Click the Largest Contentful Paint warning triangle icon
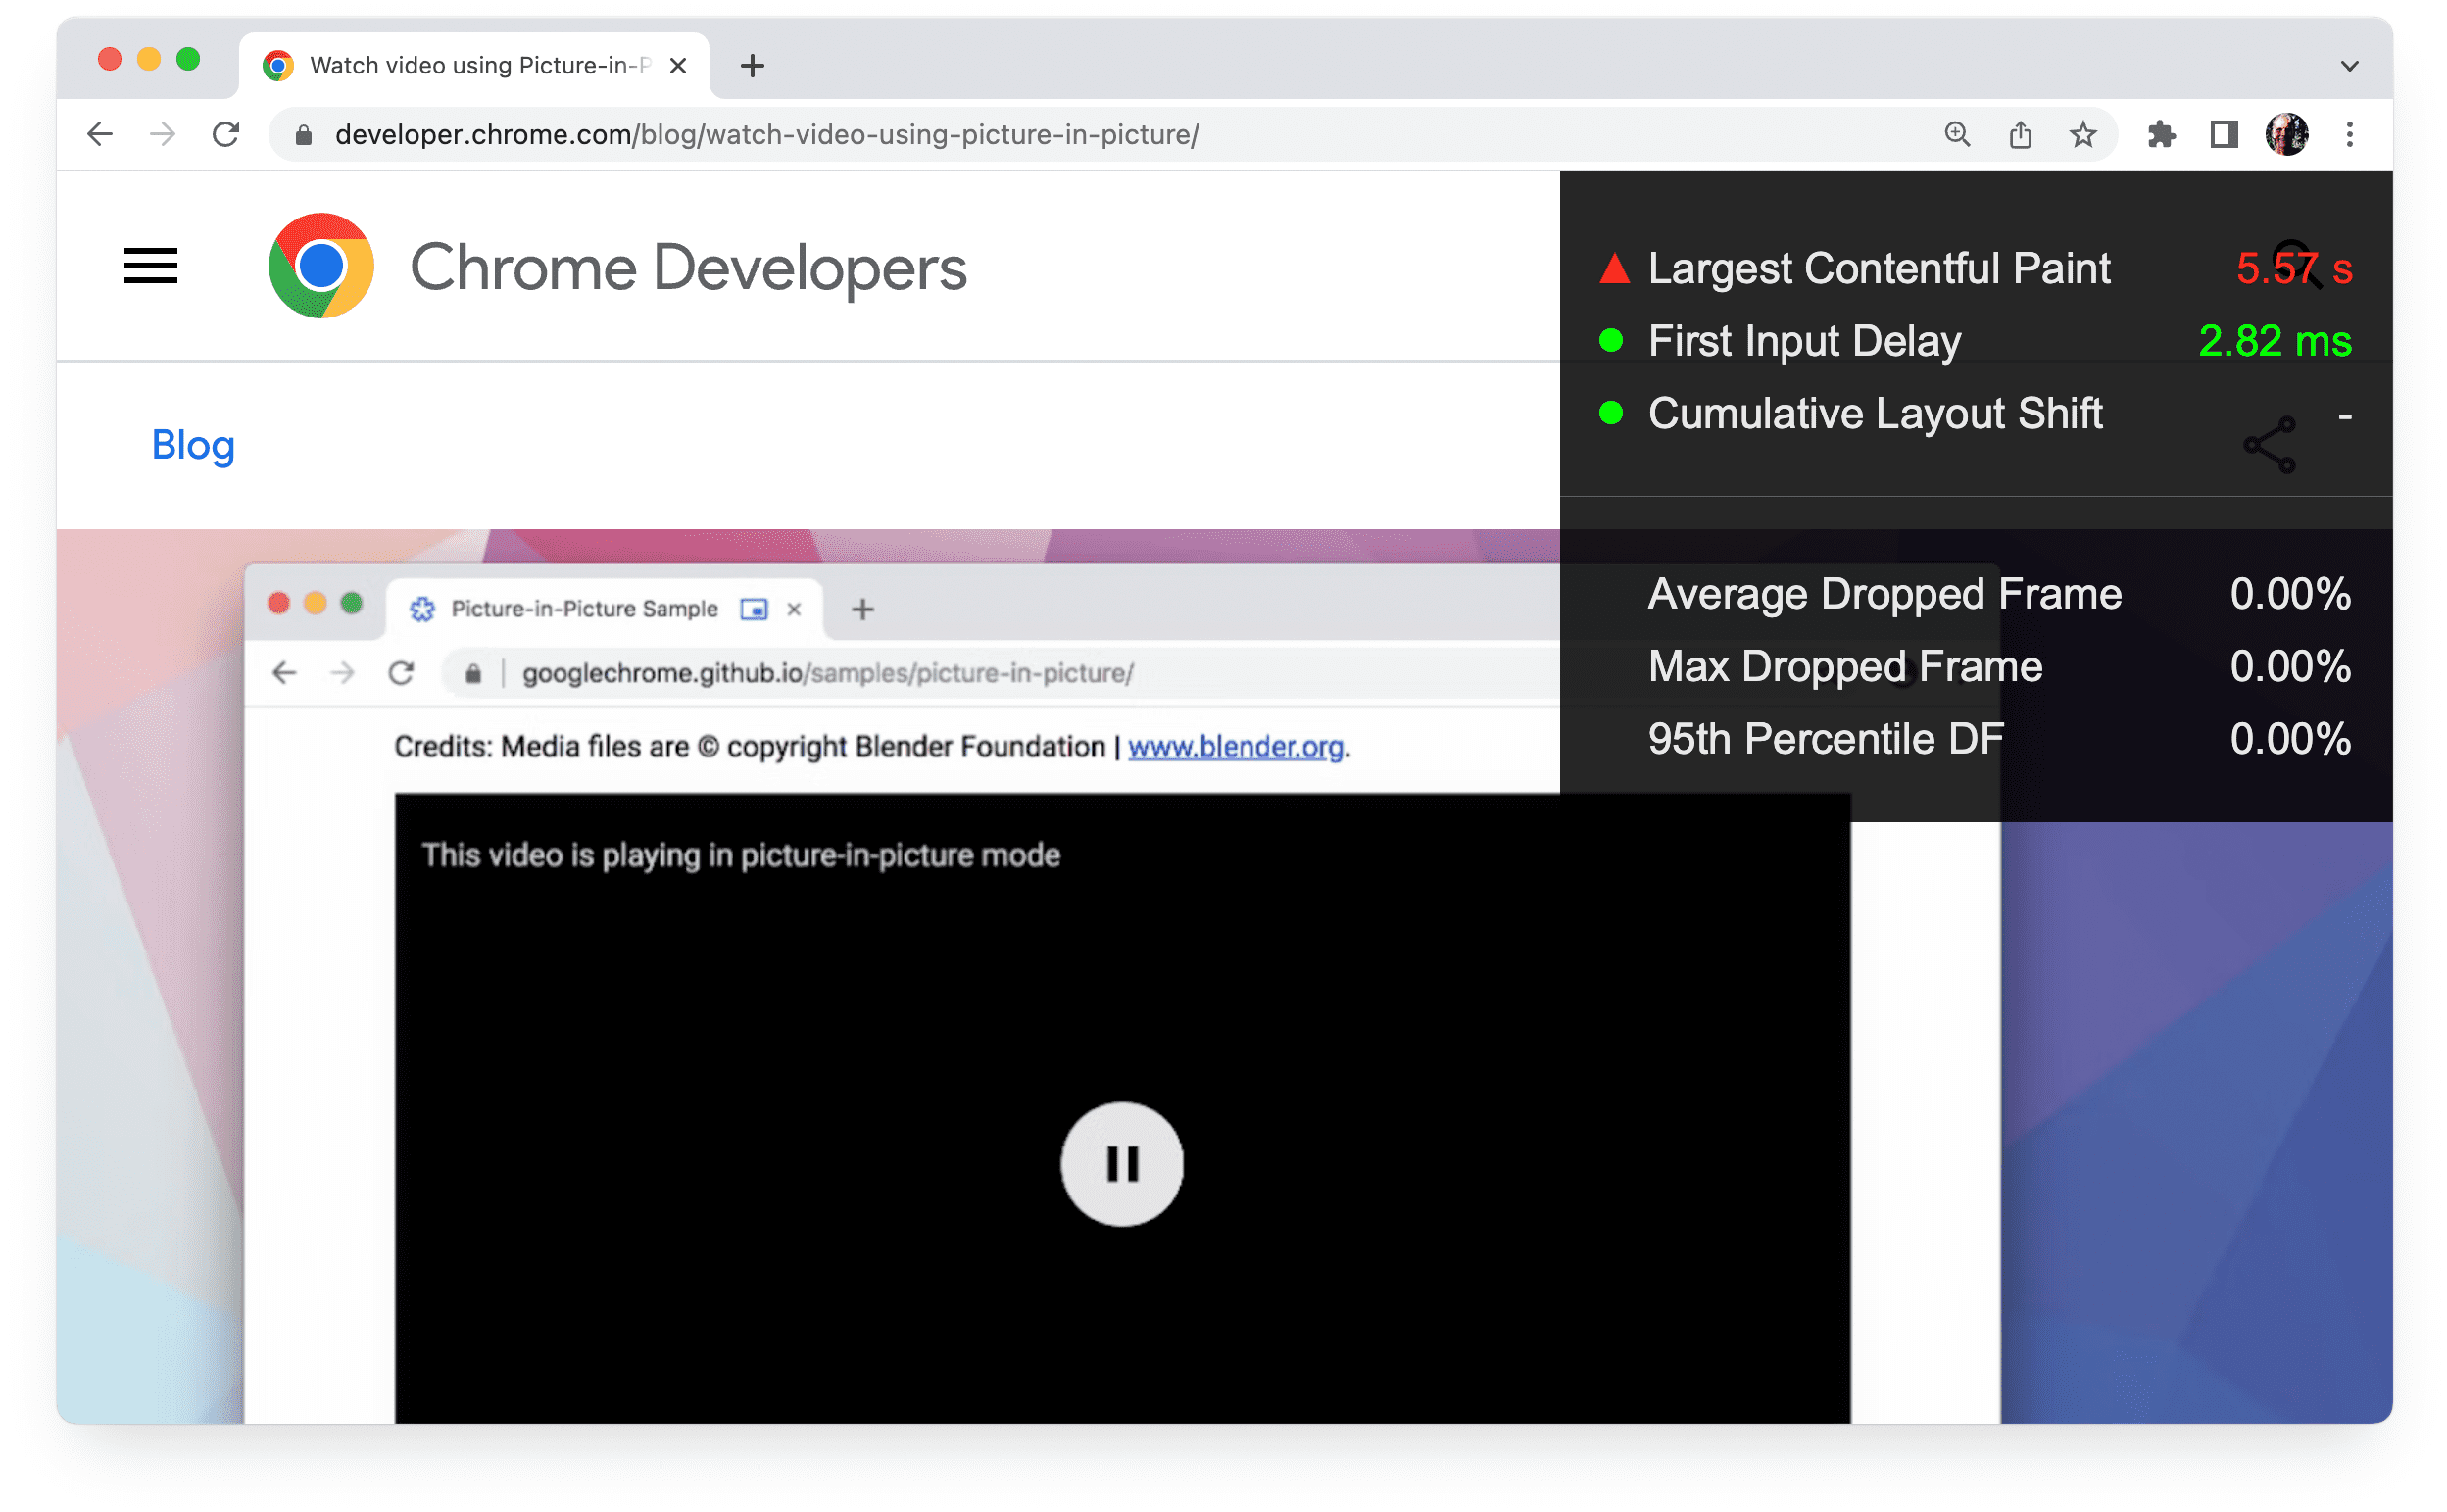 pyautogui.click(x=1610, y=266)
